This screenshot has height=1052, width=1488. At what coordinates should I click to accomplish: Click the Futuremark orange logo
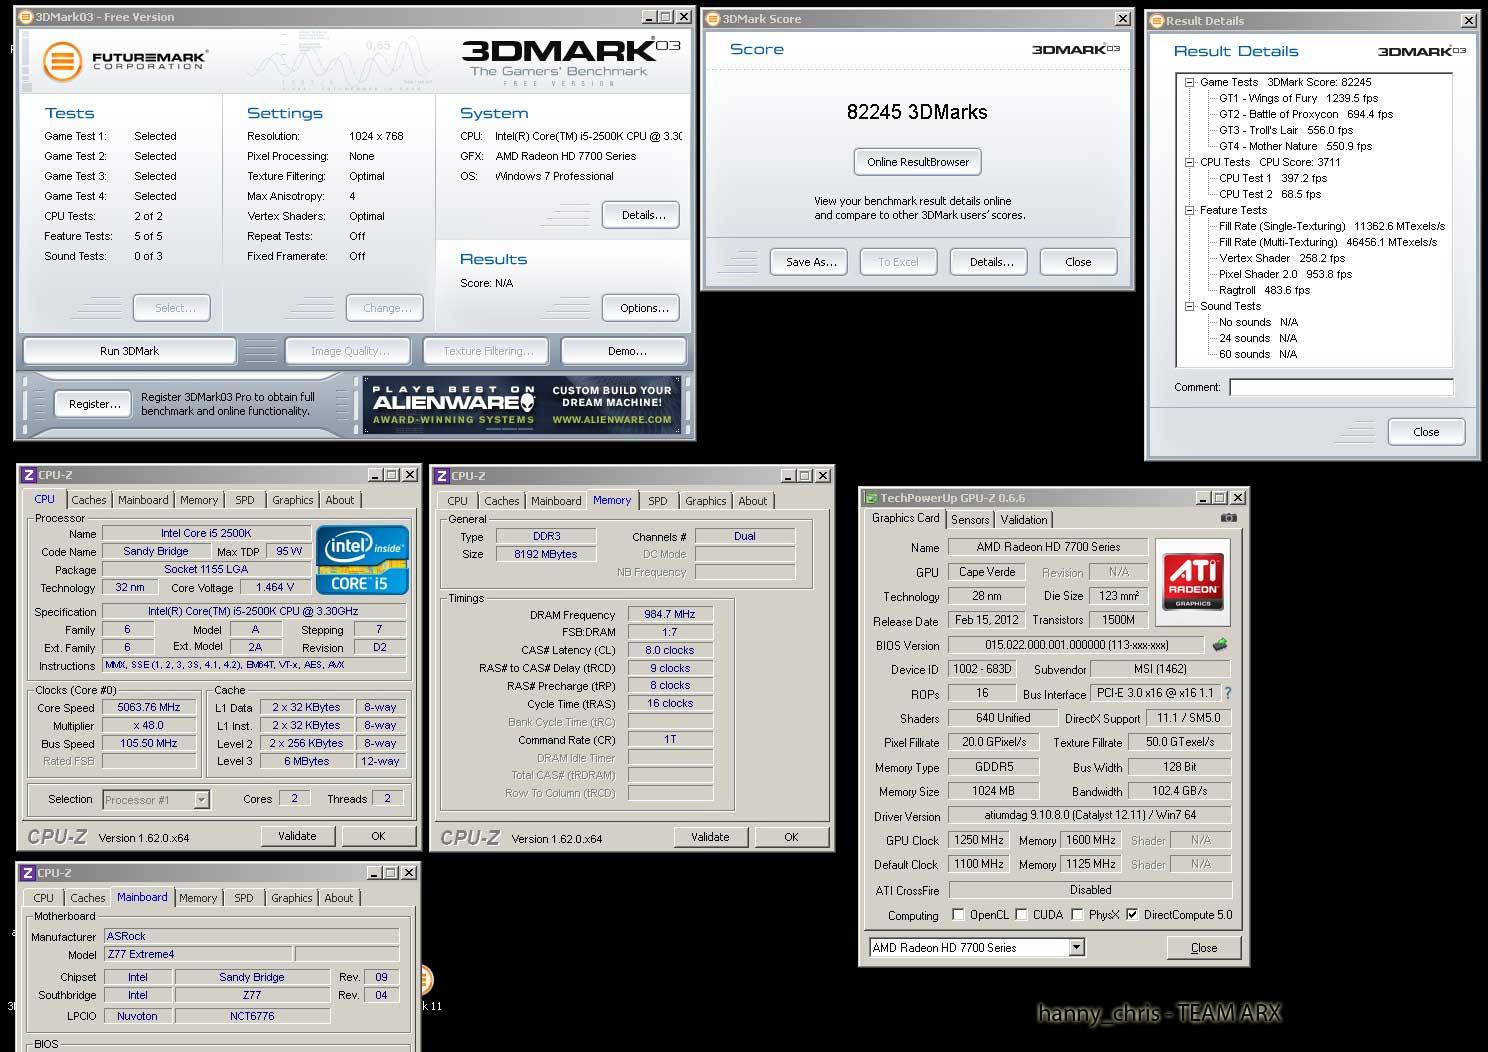[x=62, y=61]
